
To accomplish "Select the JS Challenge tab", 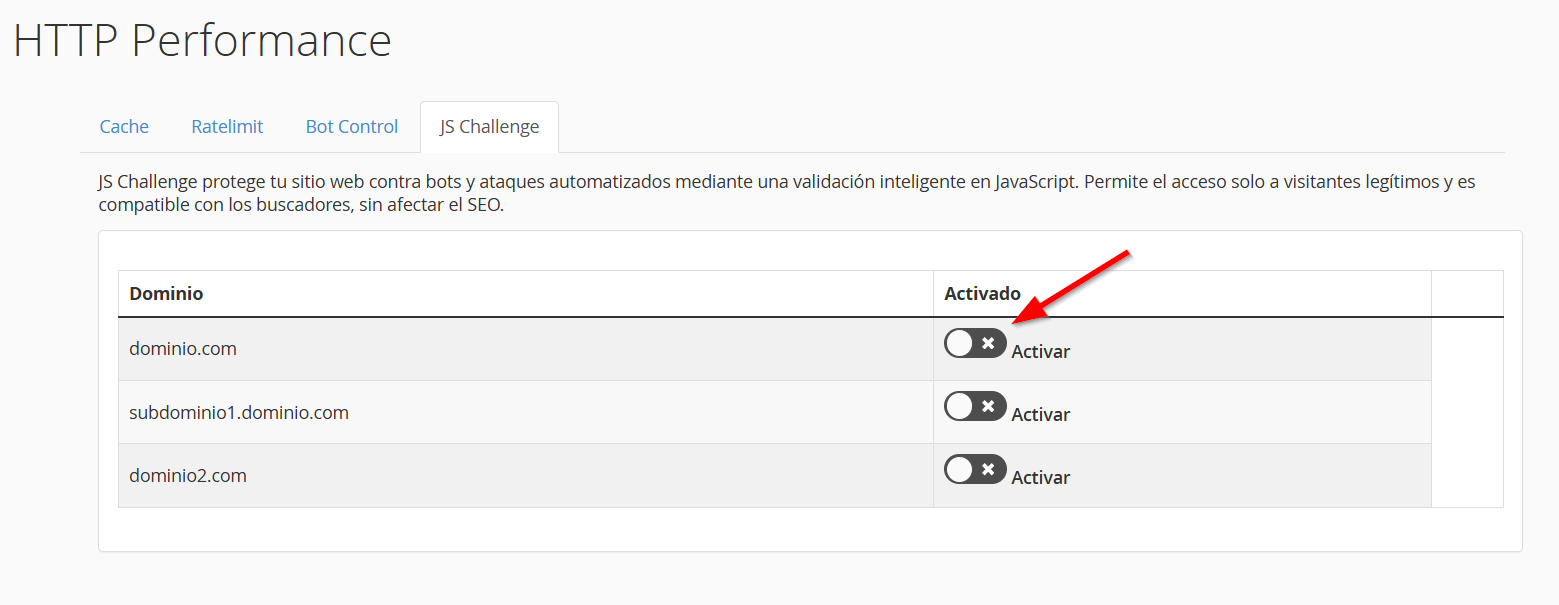I will click(x=489, y=127).
